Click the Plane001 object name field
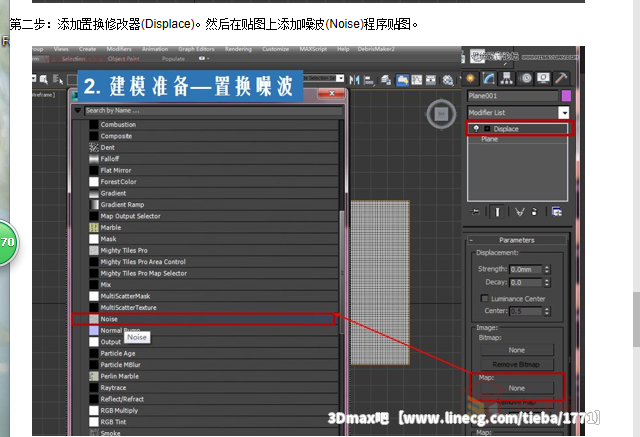 513,96
